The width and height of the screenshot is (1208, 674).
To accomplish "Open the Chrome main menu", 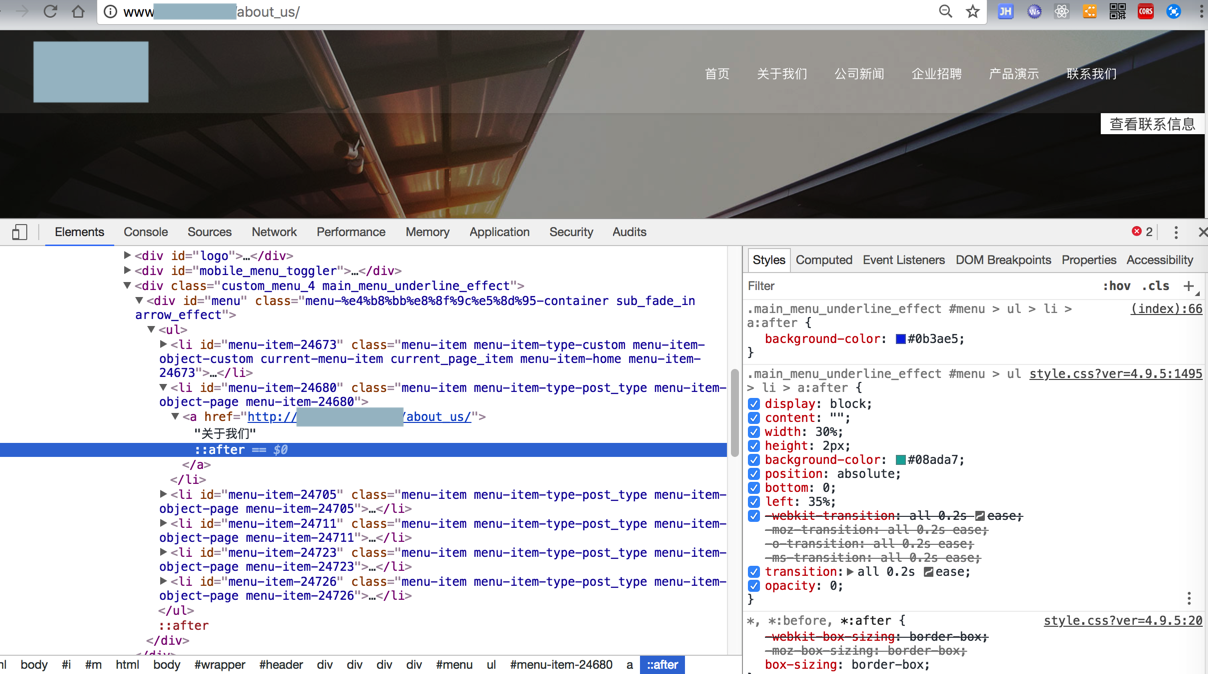I will tap(1201, 12).
